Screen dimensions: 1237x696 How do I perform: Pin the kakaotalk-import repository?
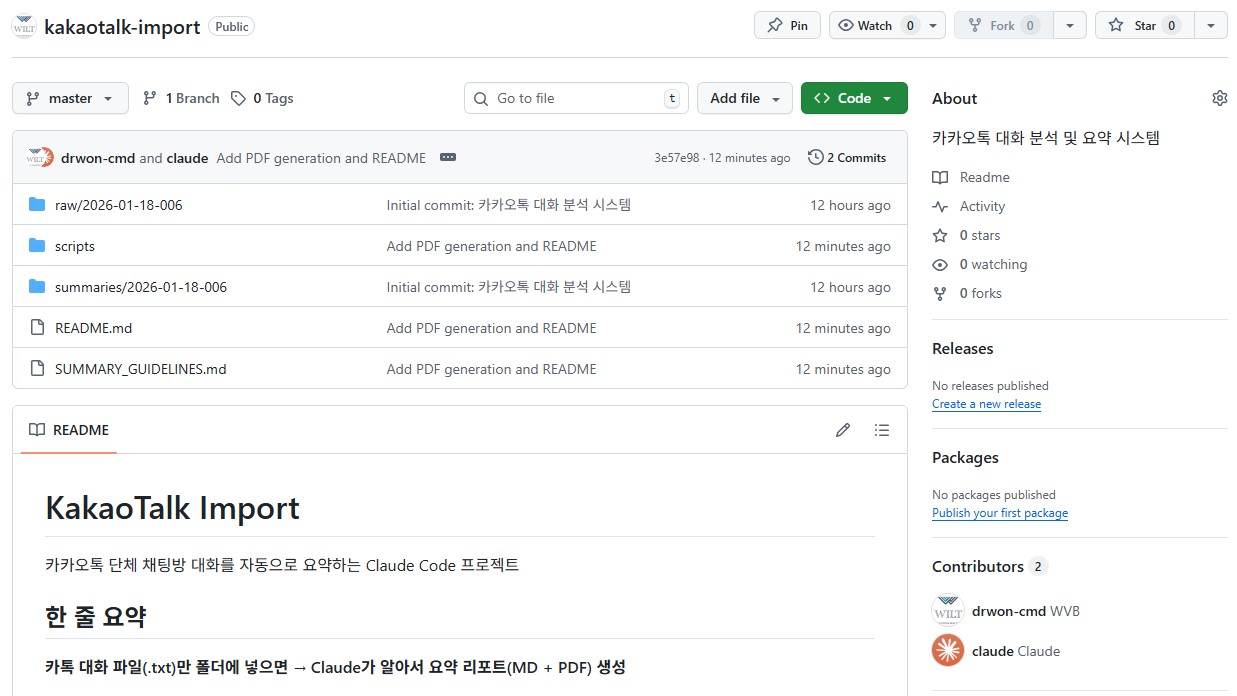787,26
